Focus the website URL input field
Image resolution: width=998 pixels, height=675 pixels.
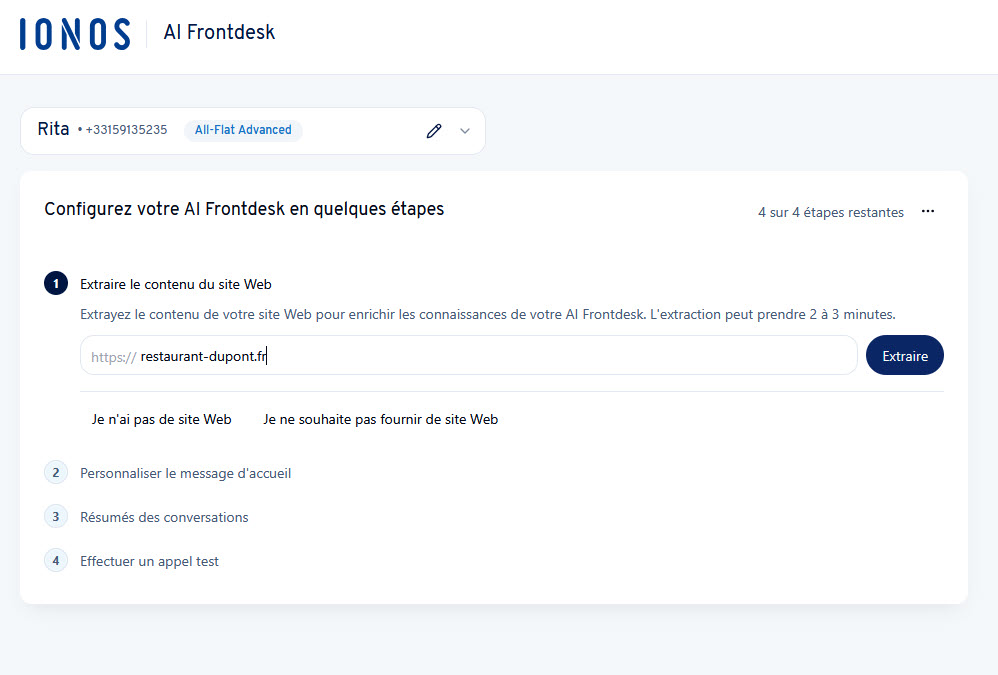coord(468,356)
